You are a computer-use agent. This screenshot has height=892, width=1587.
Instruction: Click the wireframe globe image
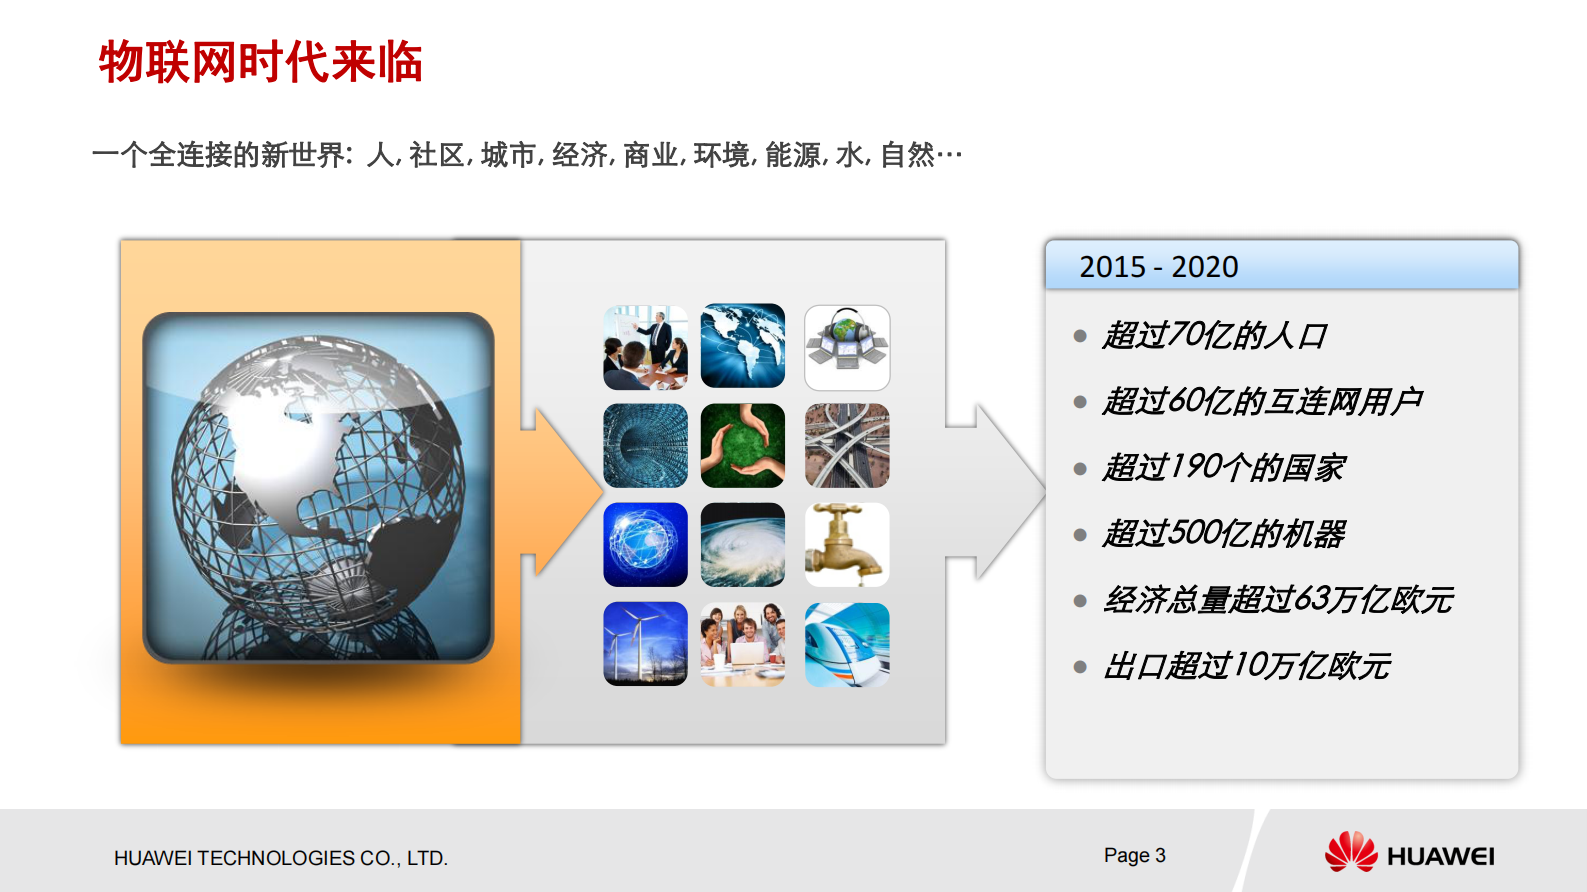318,487
